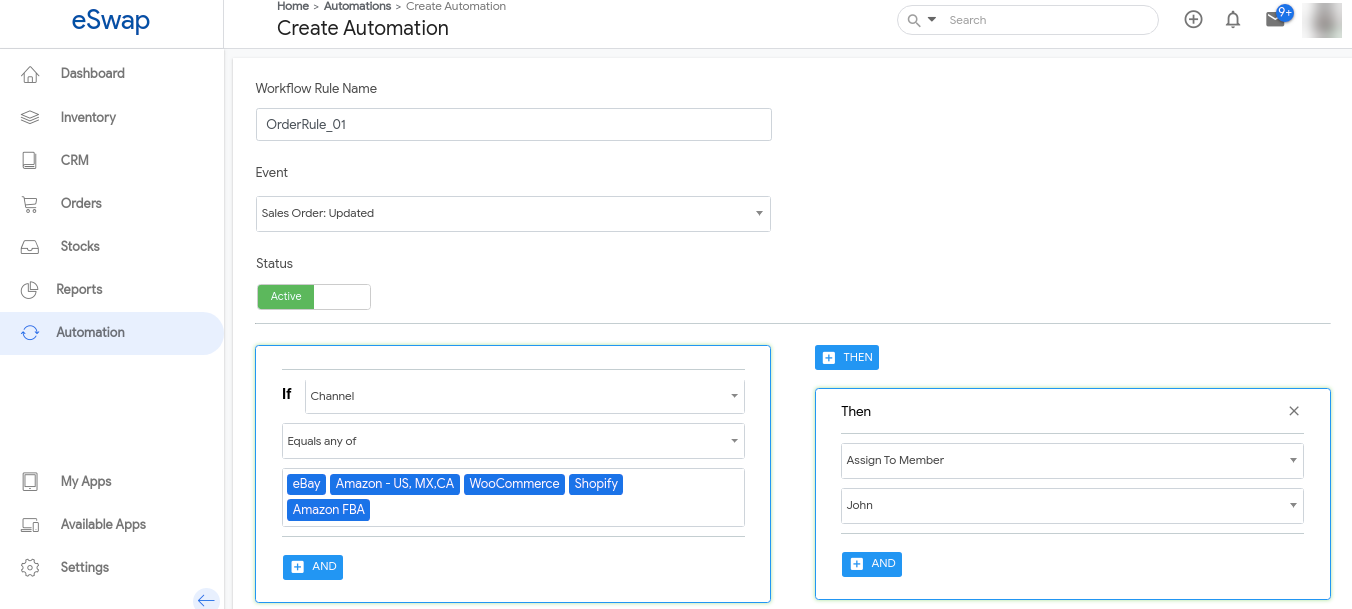
Task: Collapse sidebar with the left arrow icon
Action: pos(206,600)
